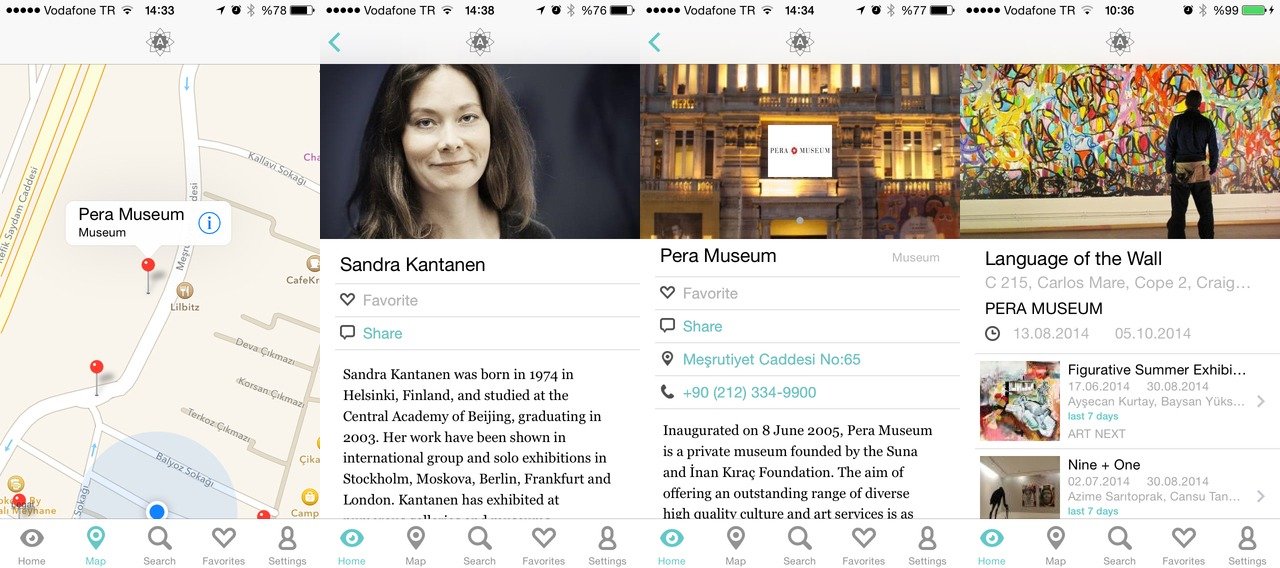
Task: Tap the Lilbitz restaurant map icon
Action: coord(184,290)
